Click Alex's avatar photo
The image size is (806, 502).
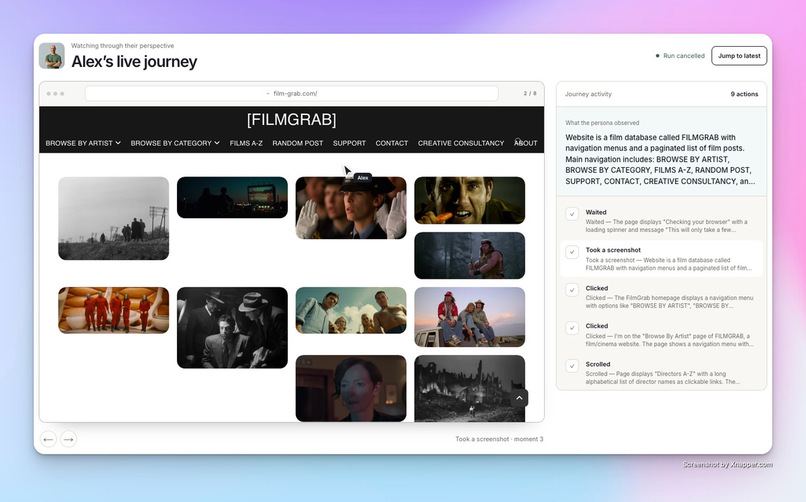pyautogui.click(x=52, y=55)
